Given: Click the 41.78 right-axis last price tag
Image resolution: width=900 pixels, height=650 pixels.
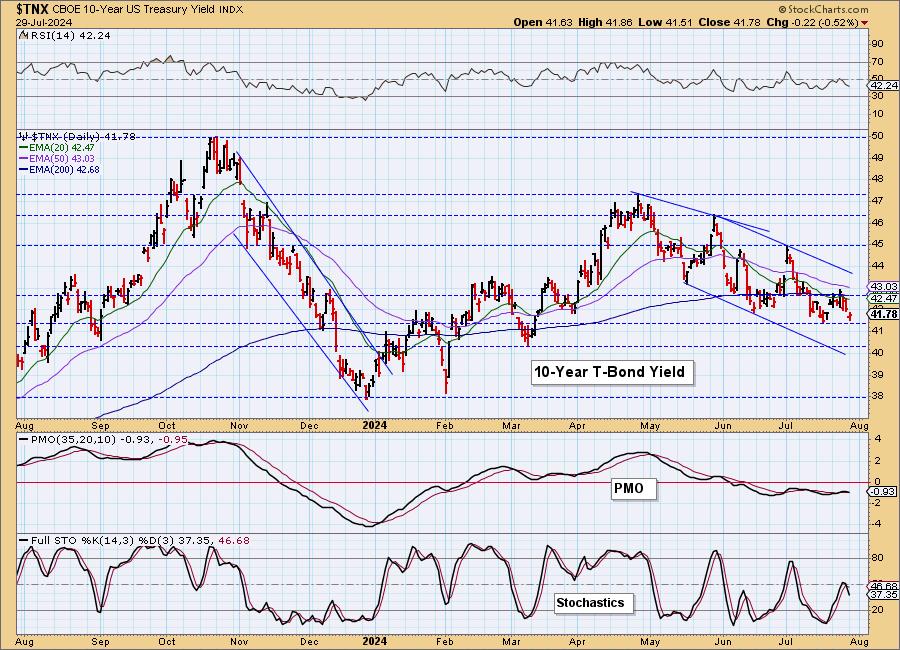Looking at the screenshot, I should click(884, 314).
